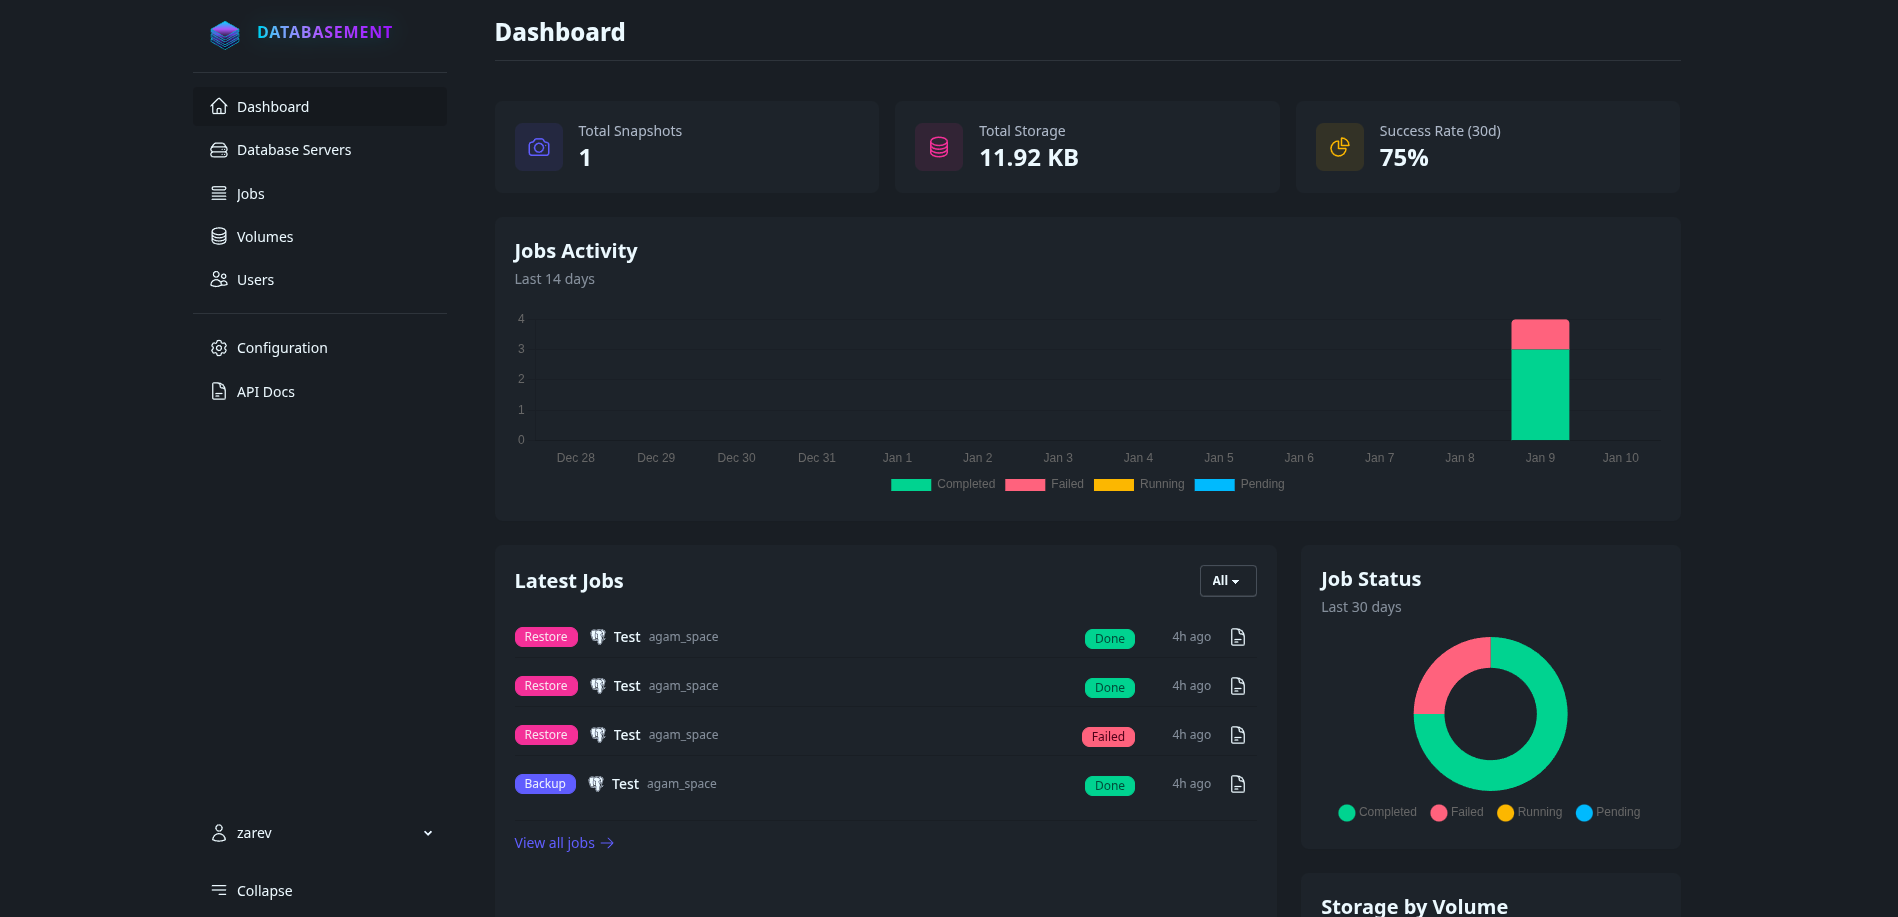Click the Success Rate pie chart icon
This screenshot has width=1898, height=917.
(x=1340, y=148)
